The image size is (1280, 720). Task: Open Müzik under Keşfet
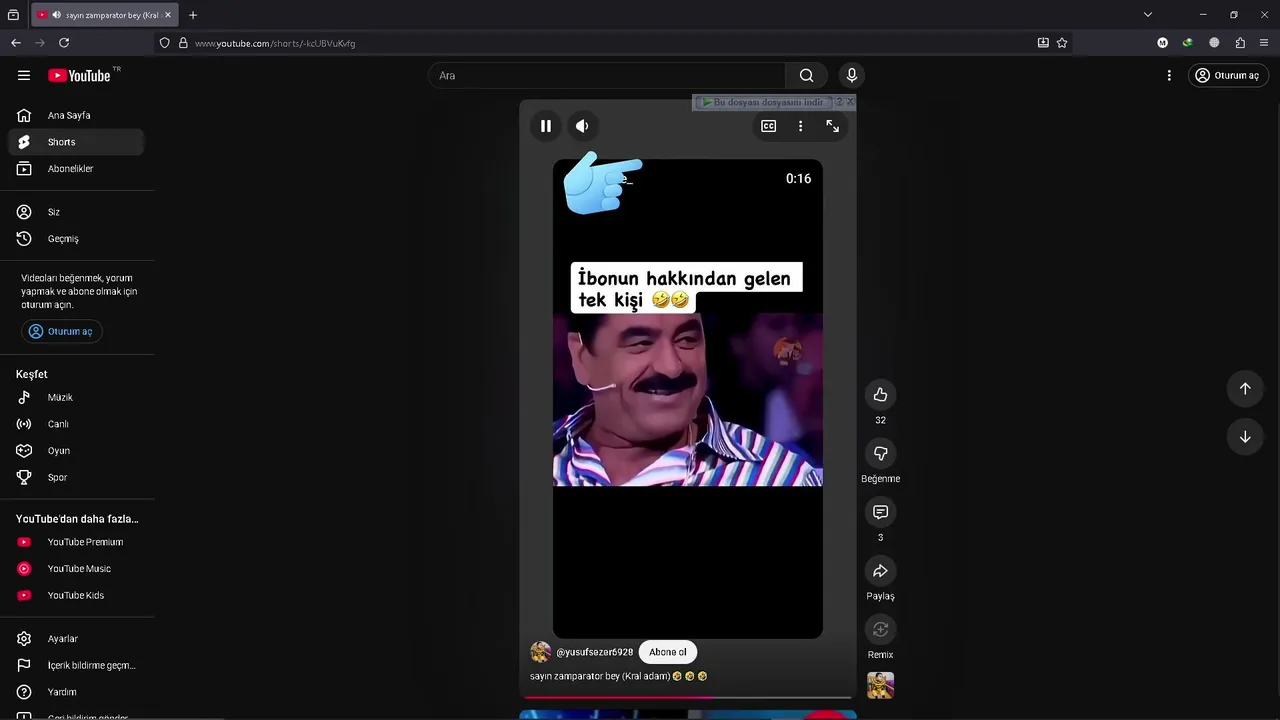pyautogui.click(x=76, y=397)
